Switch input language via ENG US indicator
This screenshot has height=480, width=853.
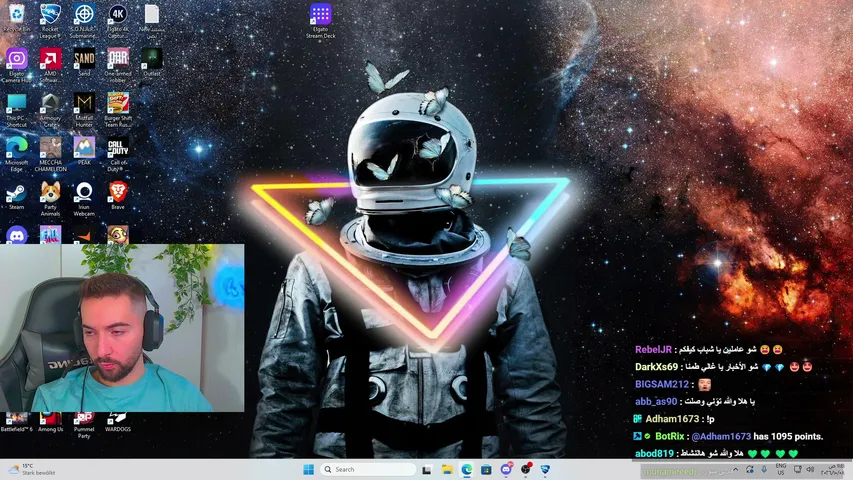click(x=781, y=469)
